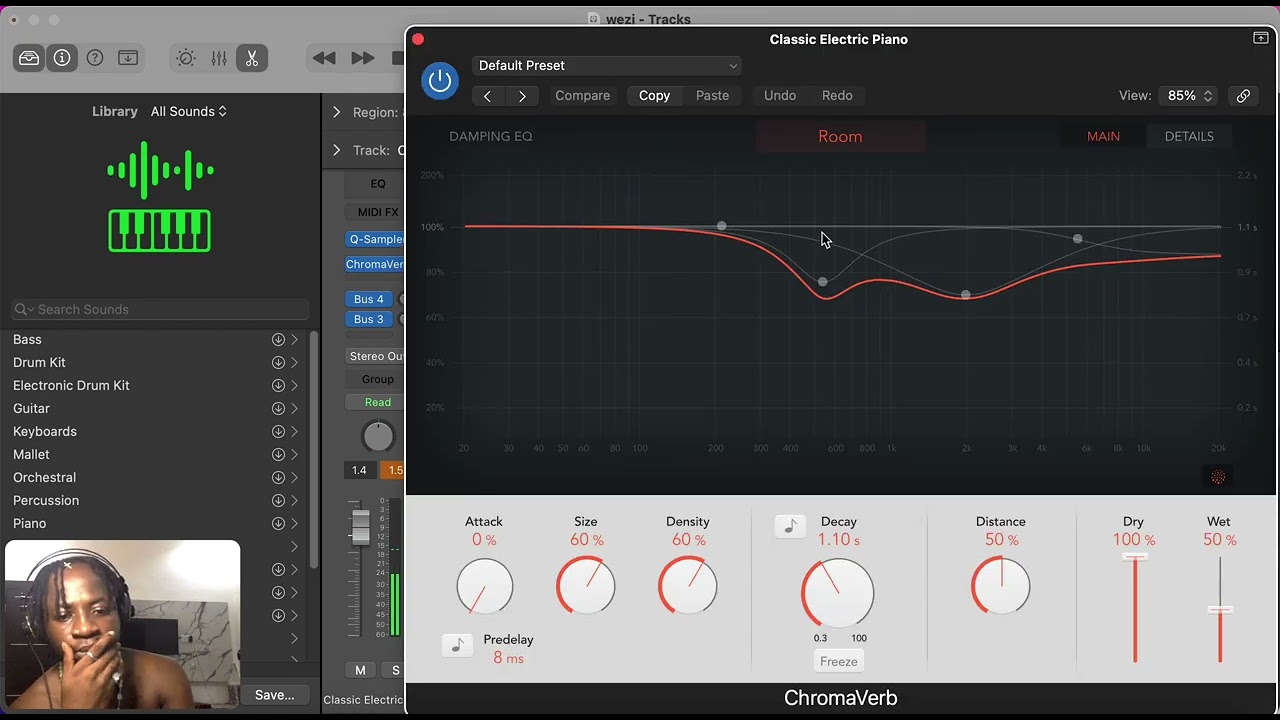Viewport: 1280px width, 720px height.
Task: Mute the channel strip with M
Action: [360, 670]
